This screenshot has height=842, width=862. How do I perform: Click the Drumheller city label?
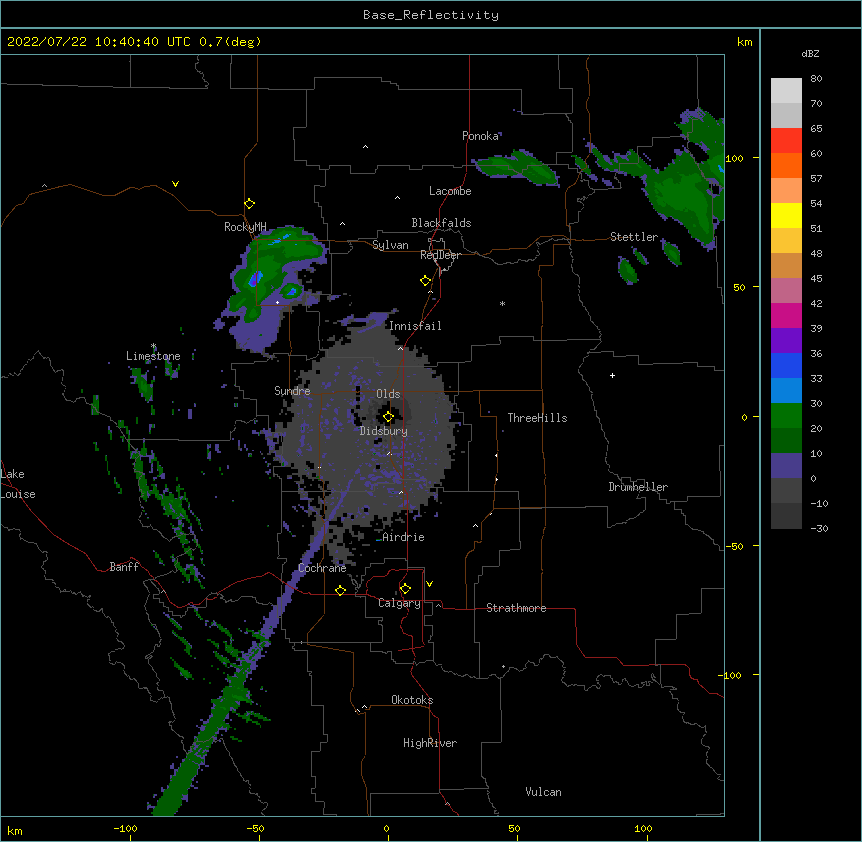click(638, 487)
